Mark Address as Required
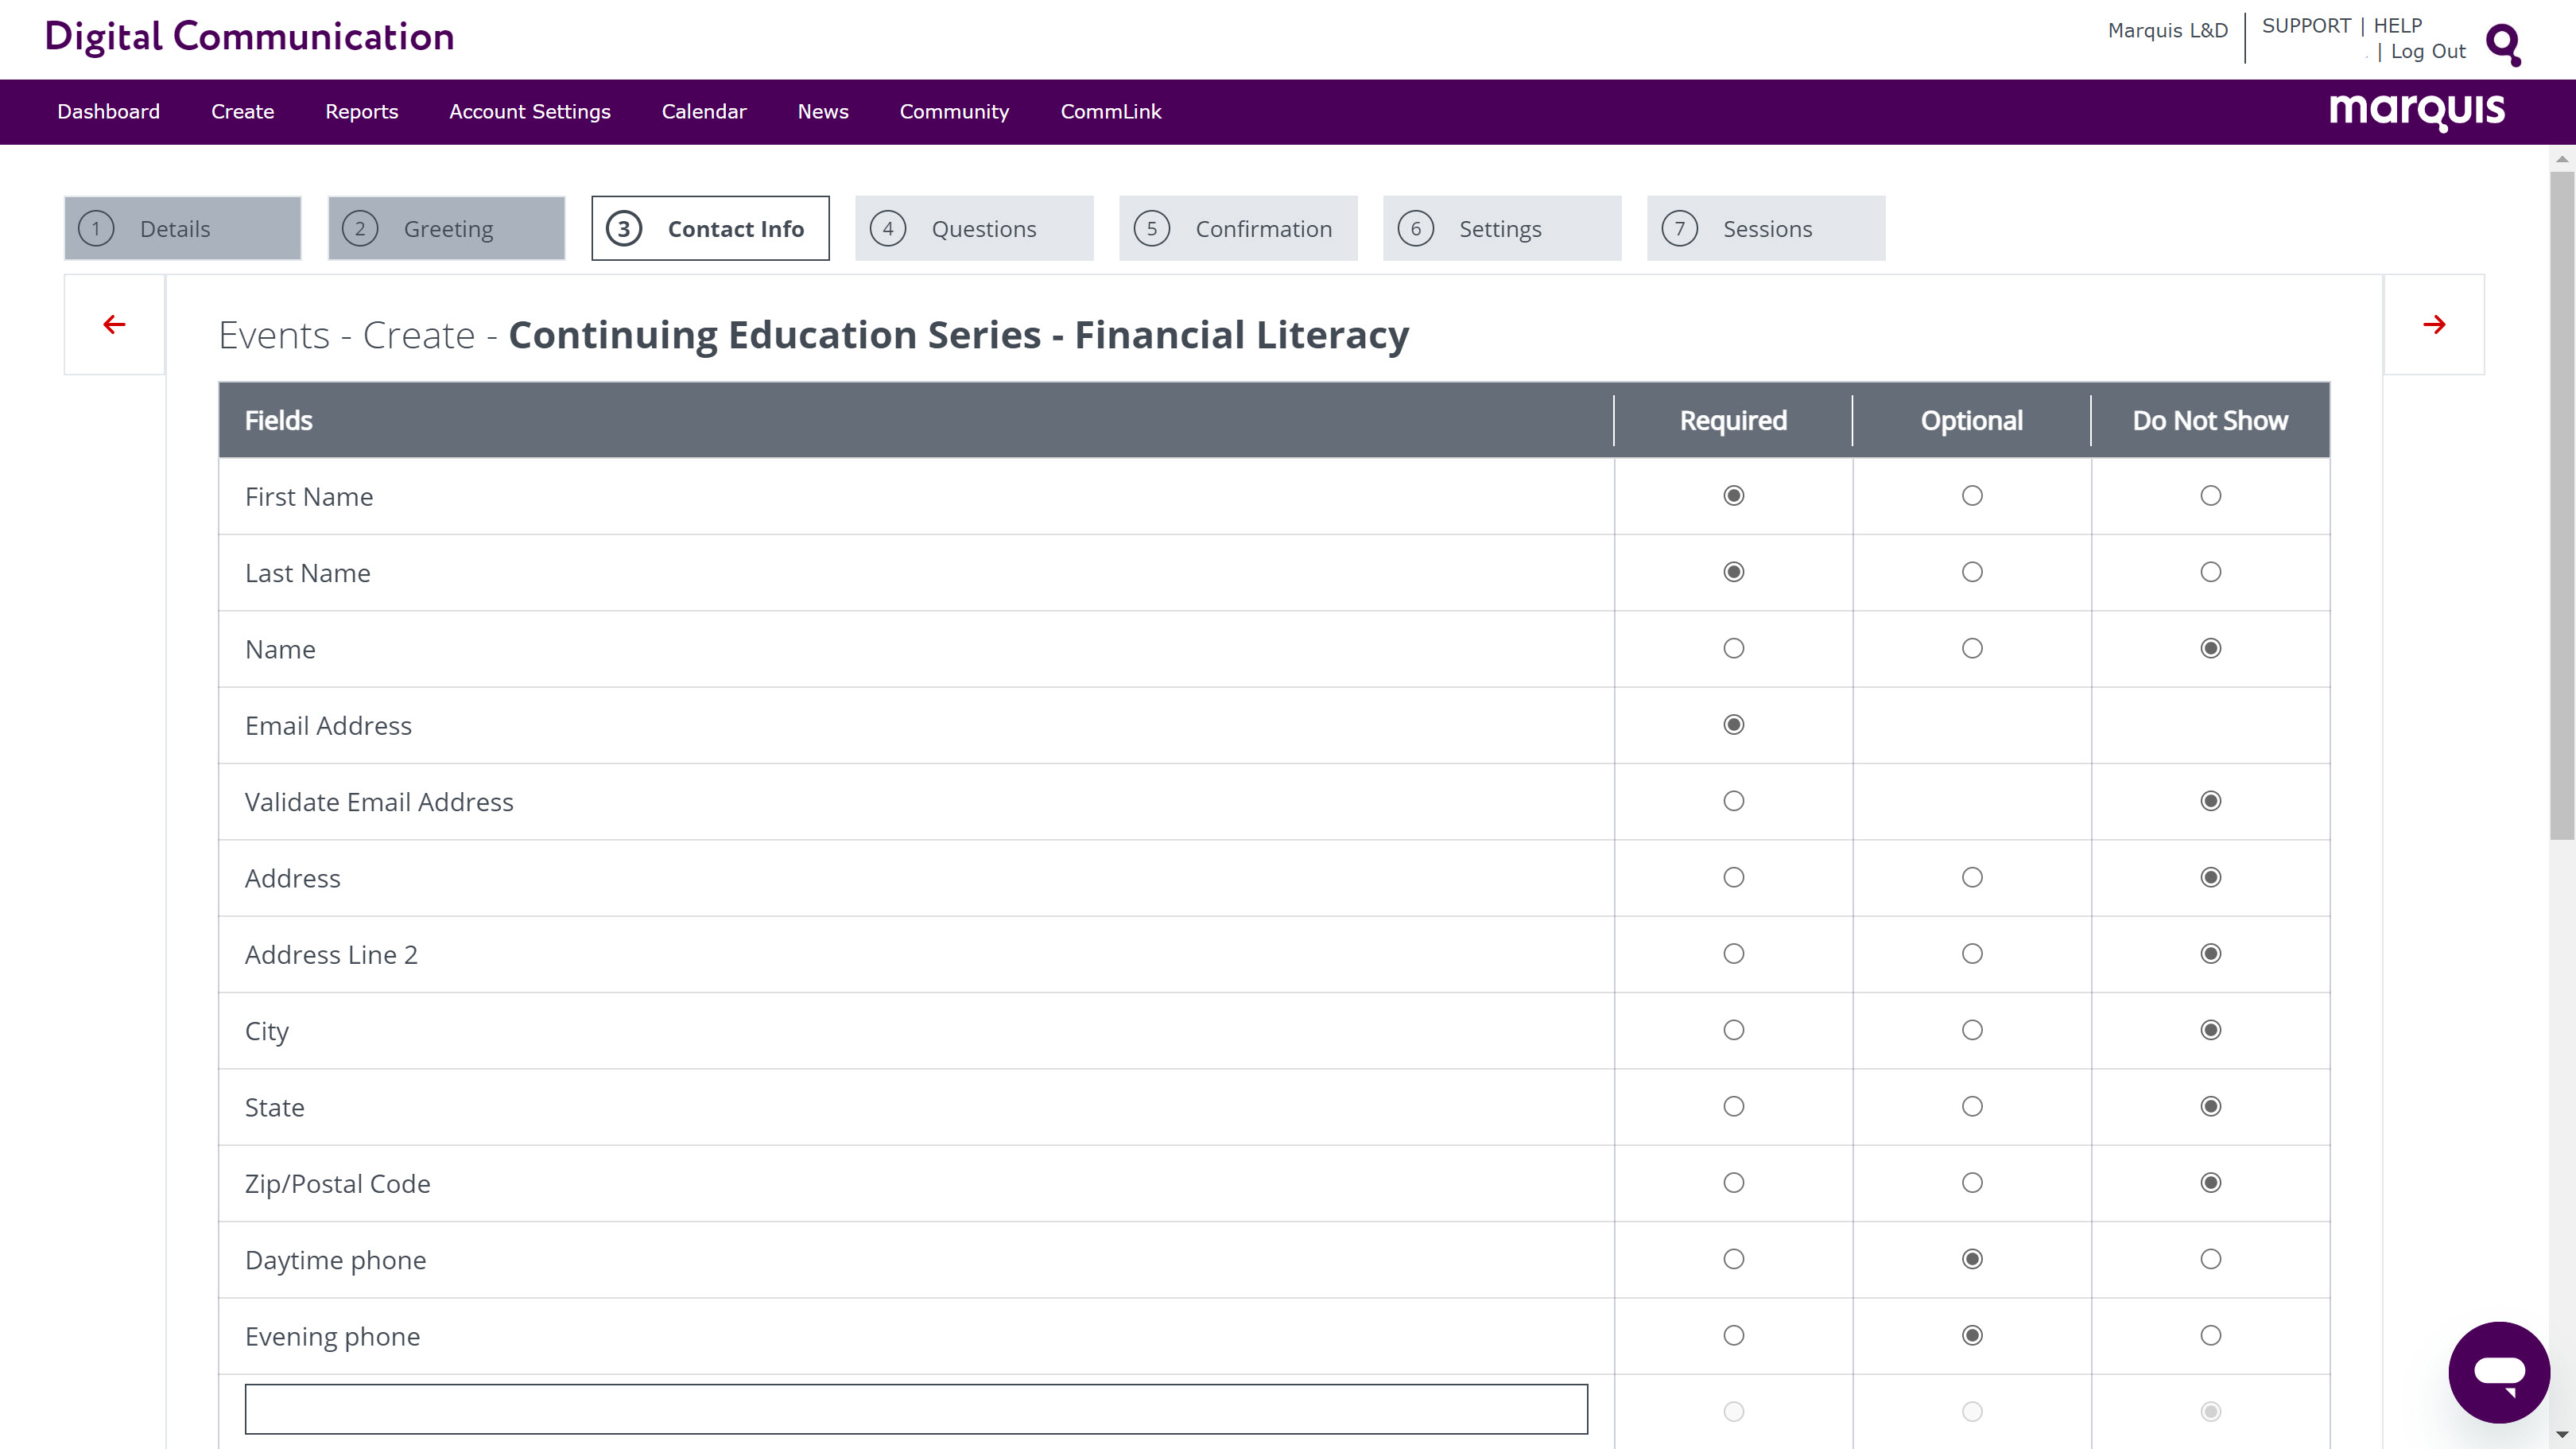 (1733, 877)
